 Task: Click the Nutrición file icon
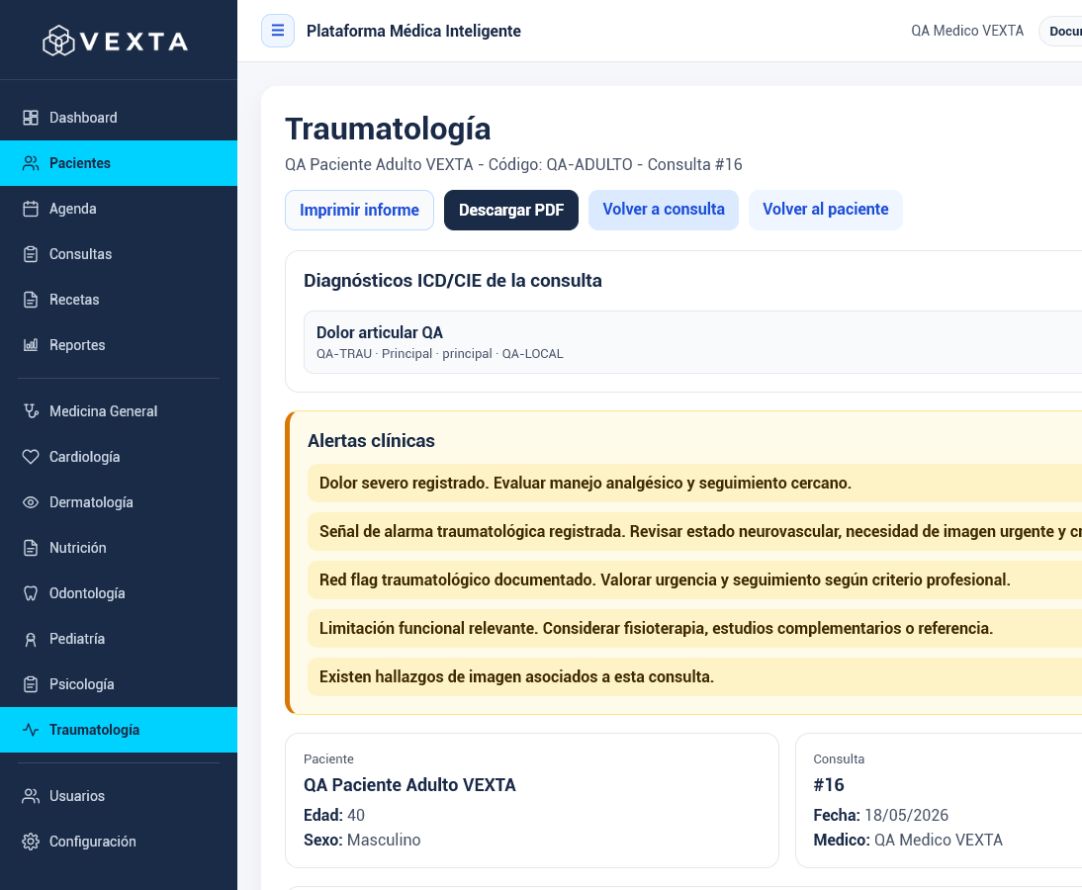30,548
